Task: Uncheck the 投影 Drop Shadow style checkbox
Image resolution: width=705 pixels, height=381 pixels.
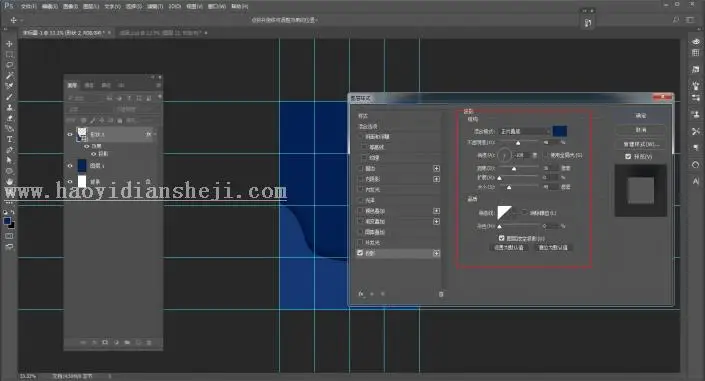Action: click(x=360, y=253)
